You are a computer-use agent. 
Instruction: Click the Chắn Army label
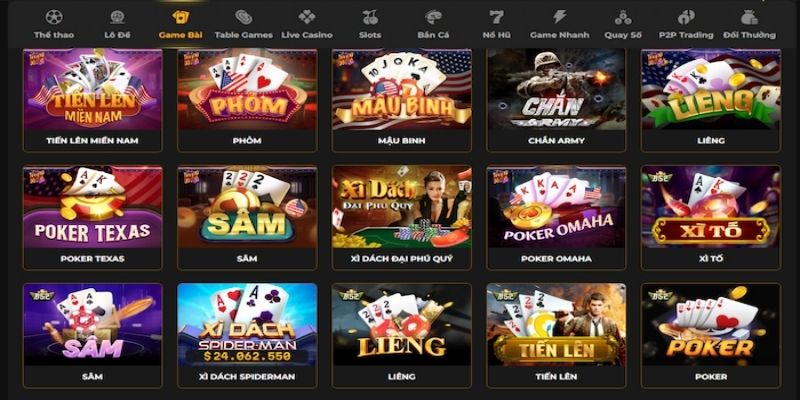(556, 140)
